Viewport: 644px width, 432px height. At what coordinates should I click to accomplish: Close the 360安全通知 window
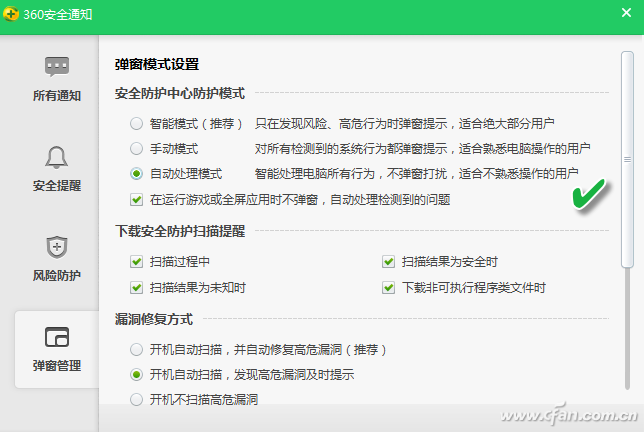tap(626, 13)
